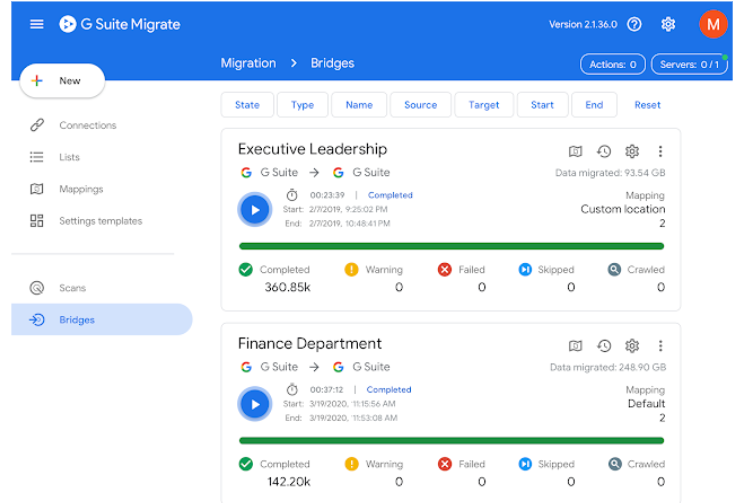The image size is (737, 503).
Task: Reset all filters
Action: click(x=647, y=105)
